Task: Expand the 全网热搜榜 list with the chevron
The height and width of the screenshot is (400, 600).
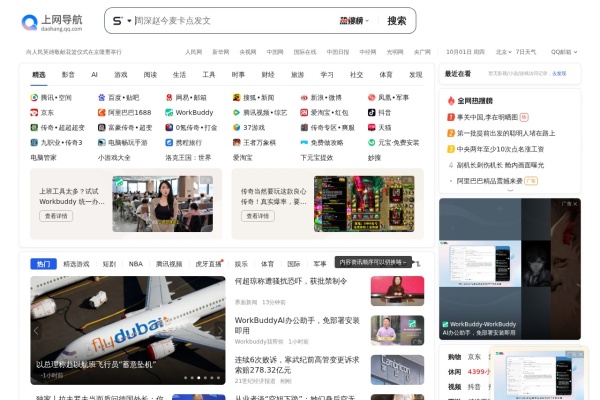Action: tap(510, 190)
